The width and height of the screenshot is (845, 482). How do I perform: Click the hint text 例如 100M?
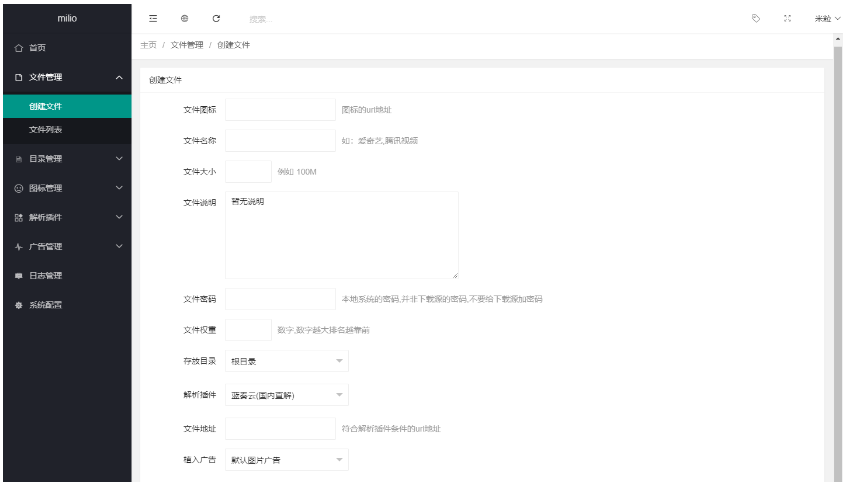pyautogui.click(x=297, y=172)
